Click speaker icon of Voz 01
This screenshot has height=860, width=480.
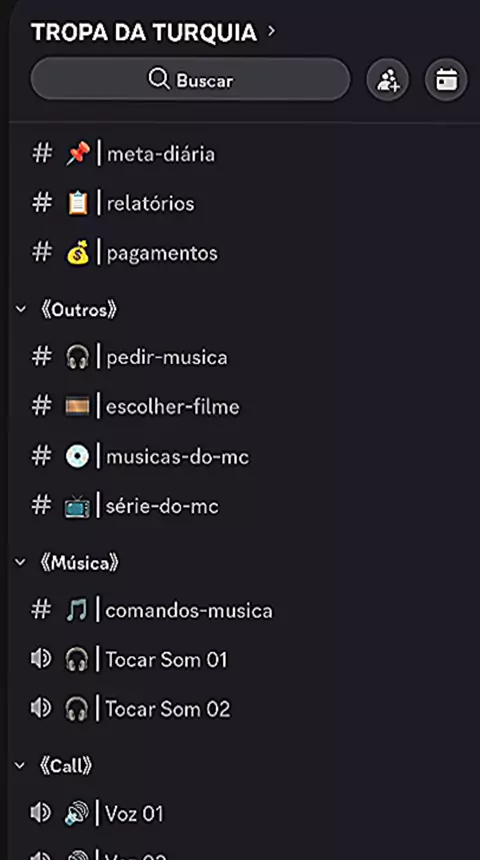click(41, 812)
